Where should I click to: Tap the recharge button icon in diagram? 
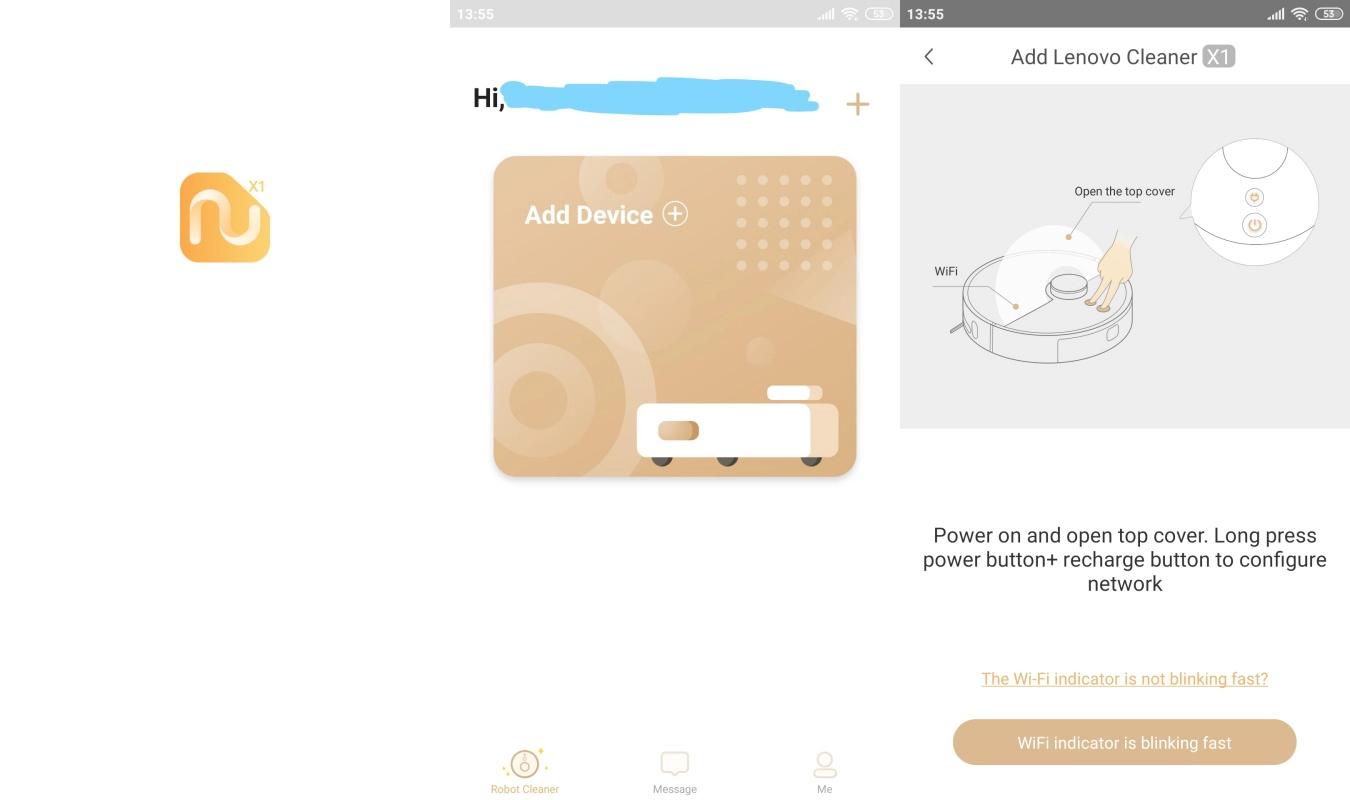[1254, 198]
